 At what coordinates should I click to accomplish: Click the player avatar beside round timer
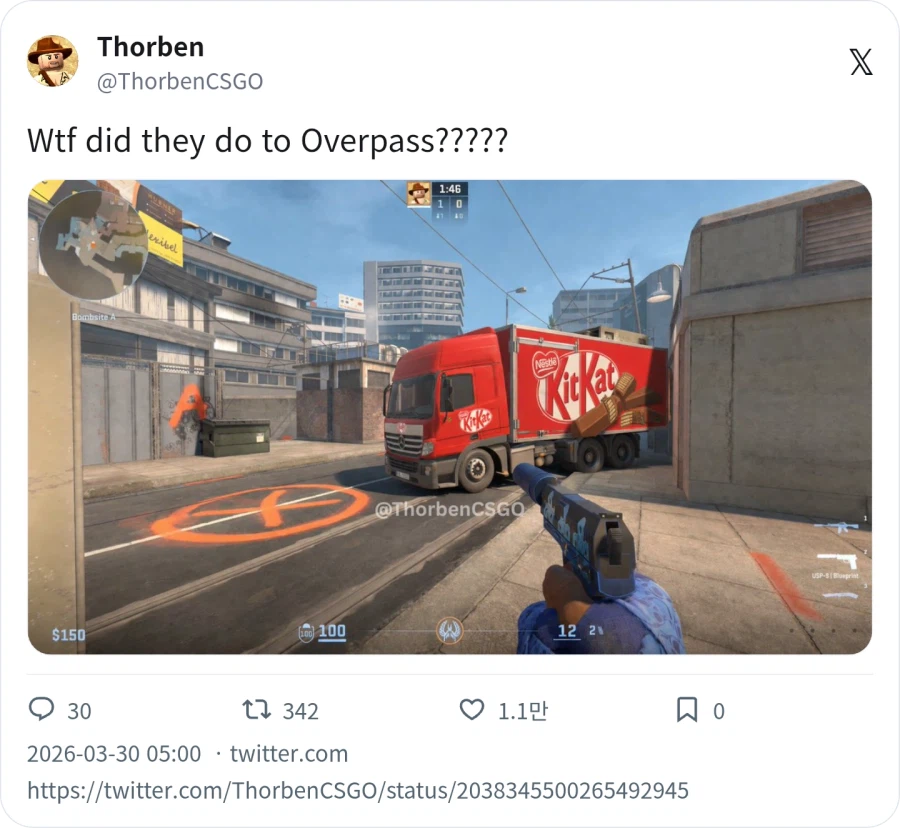pyautogui.click(x=418, y=194)
